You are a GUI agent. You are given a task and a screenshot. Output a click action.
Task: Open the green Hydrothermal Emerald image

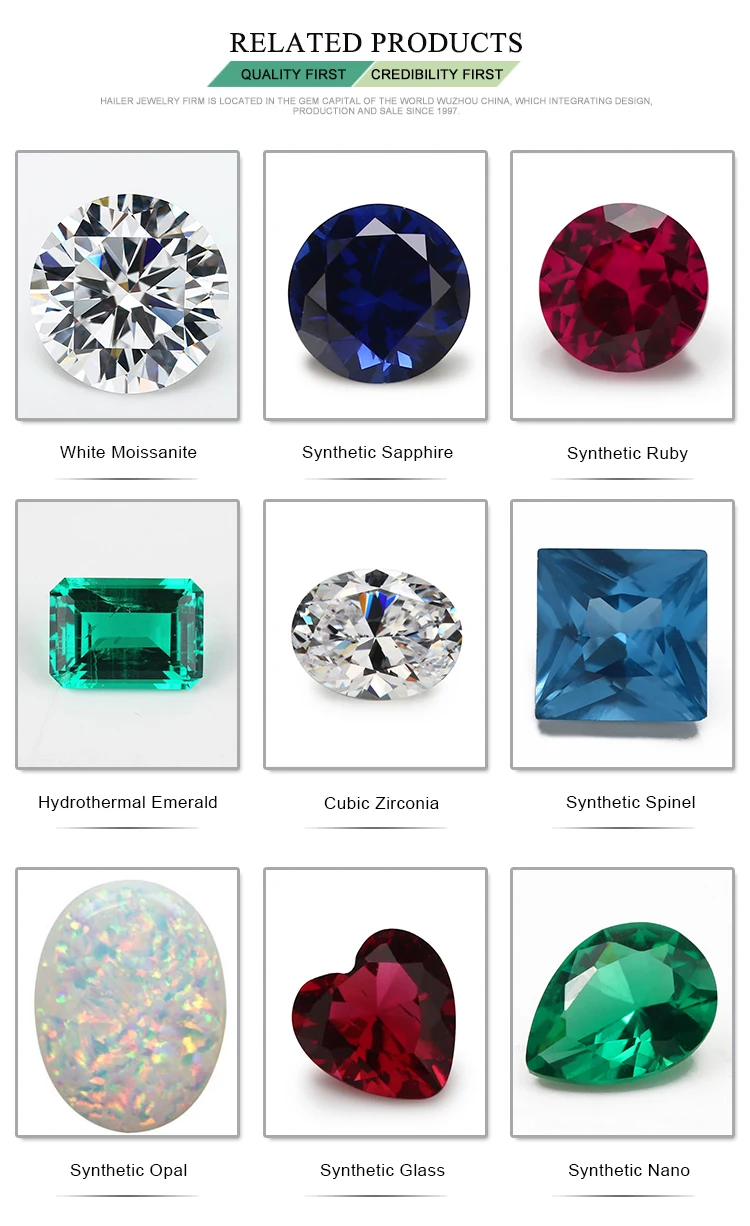pos(127,634)
